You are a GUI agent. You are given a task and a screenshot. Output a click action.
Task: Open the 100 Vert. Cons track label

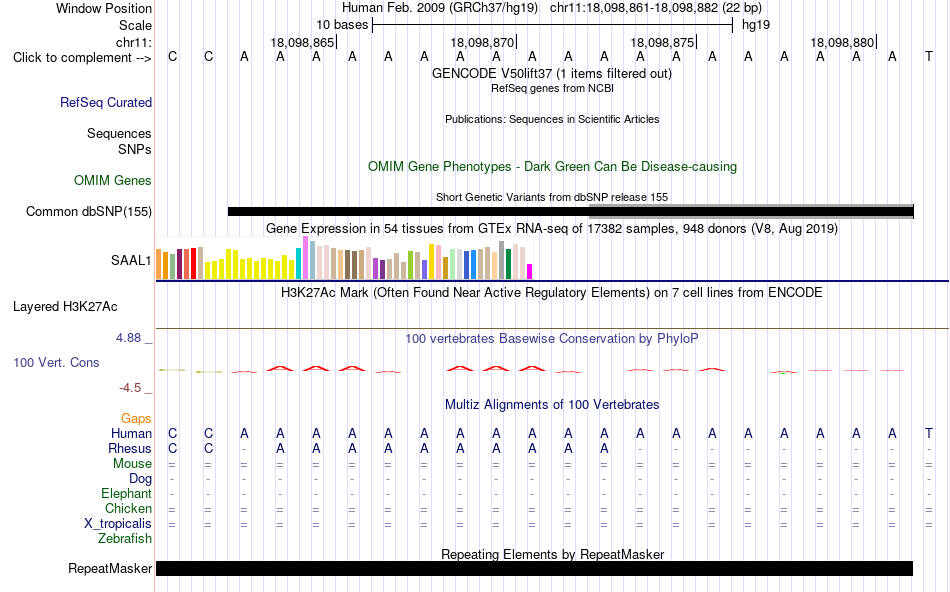56,362
